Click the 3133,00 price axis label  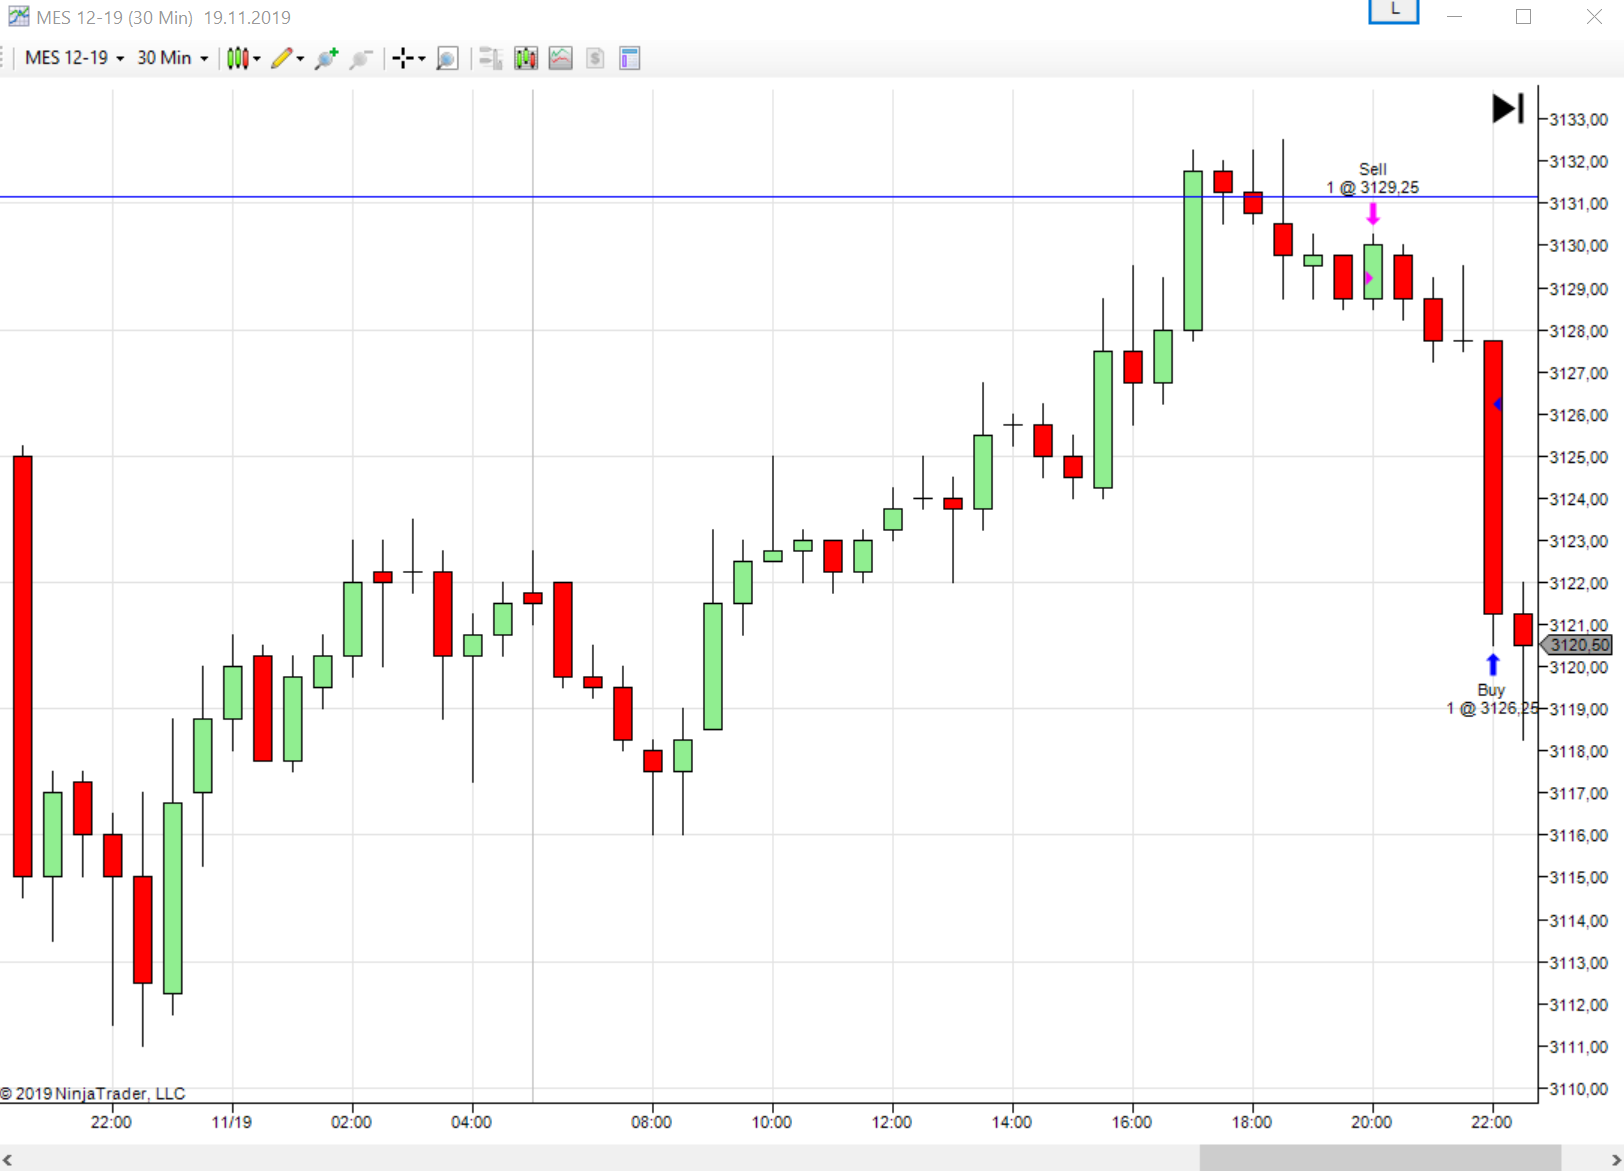pos(1578,119)
